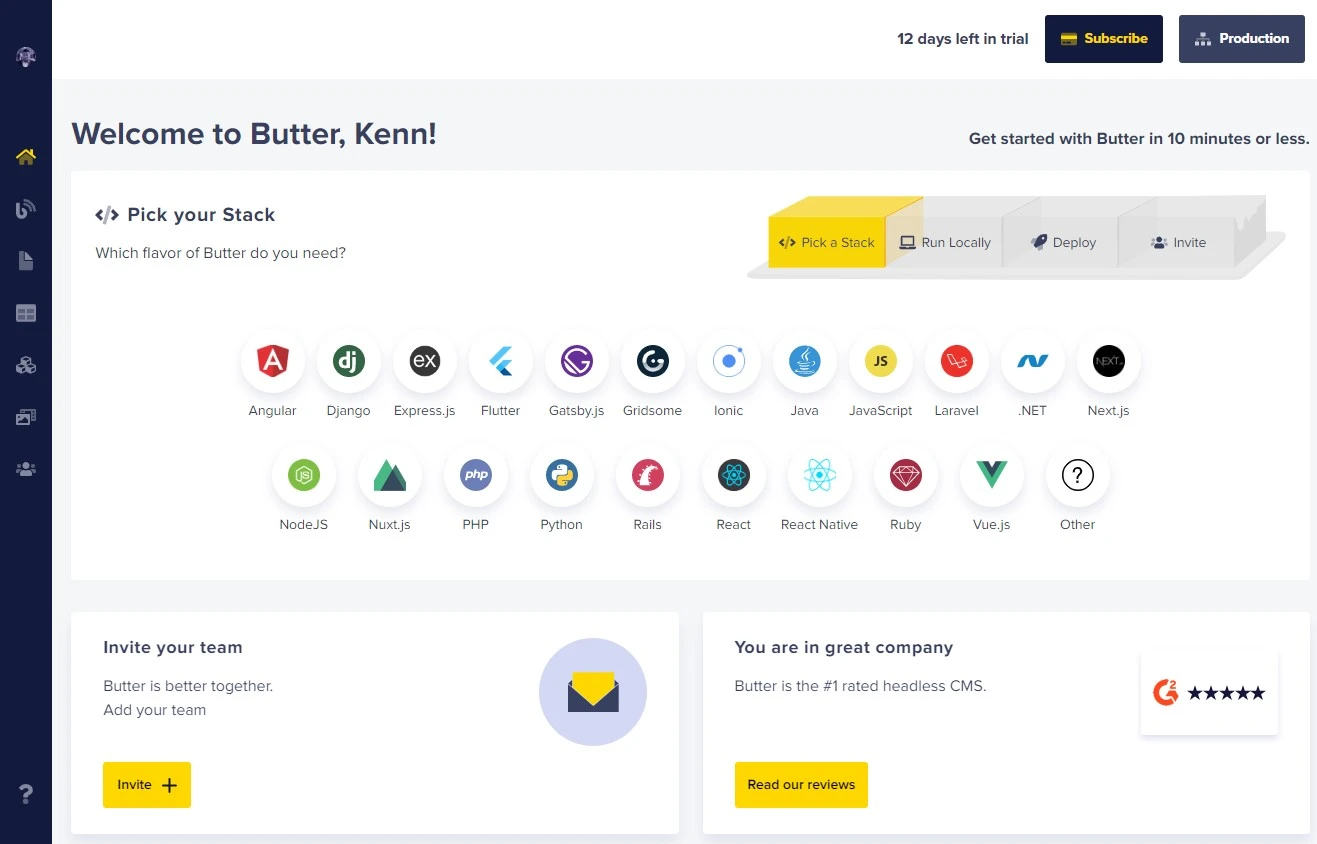
Task: Open the Collections table icon in sidebar
Action: (26, 313)
